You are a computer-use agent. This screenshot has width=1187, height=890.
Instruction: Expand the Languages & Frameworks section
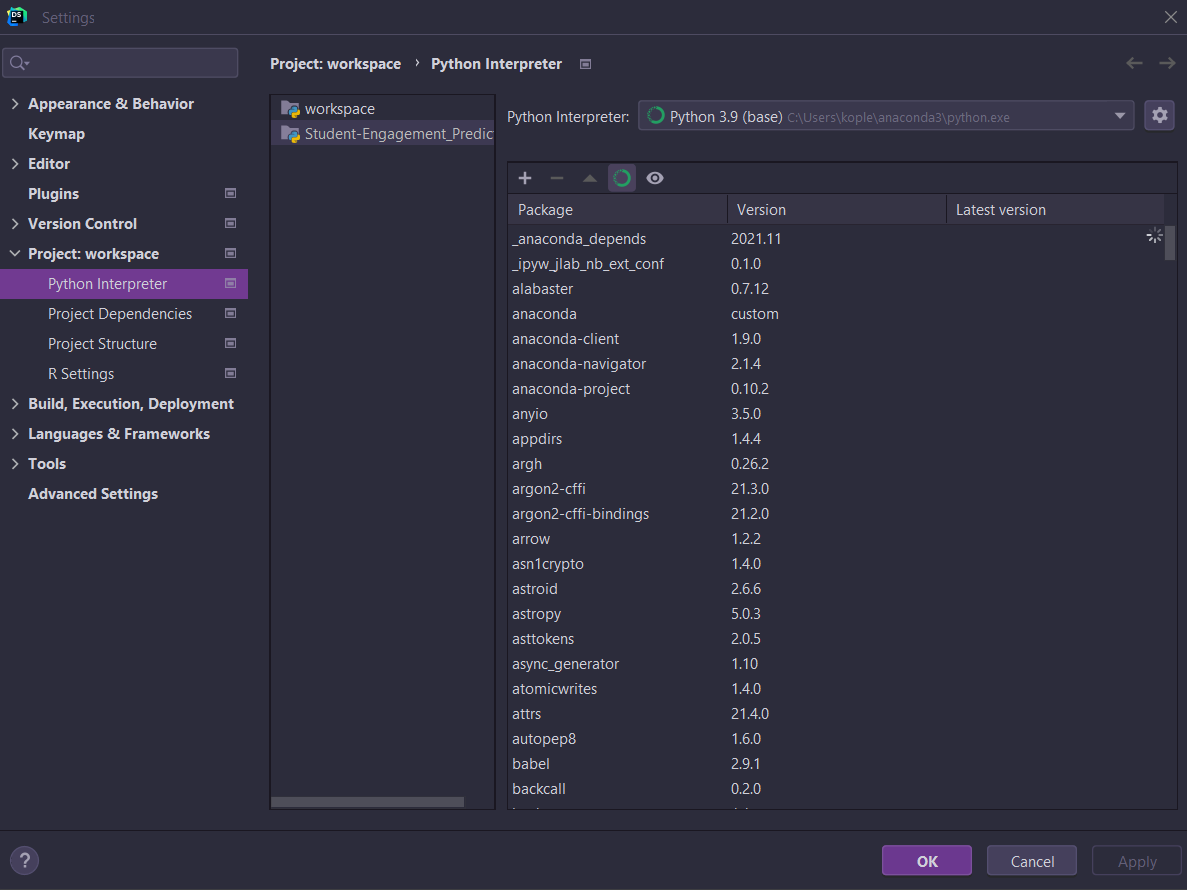coord(15,434)
